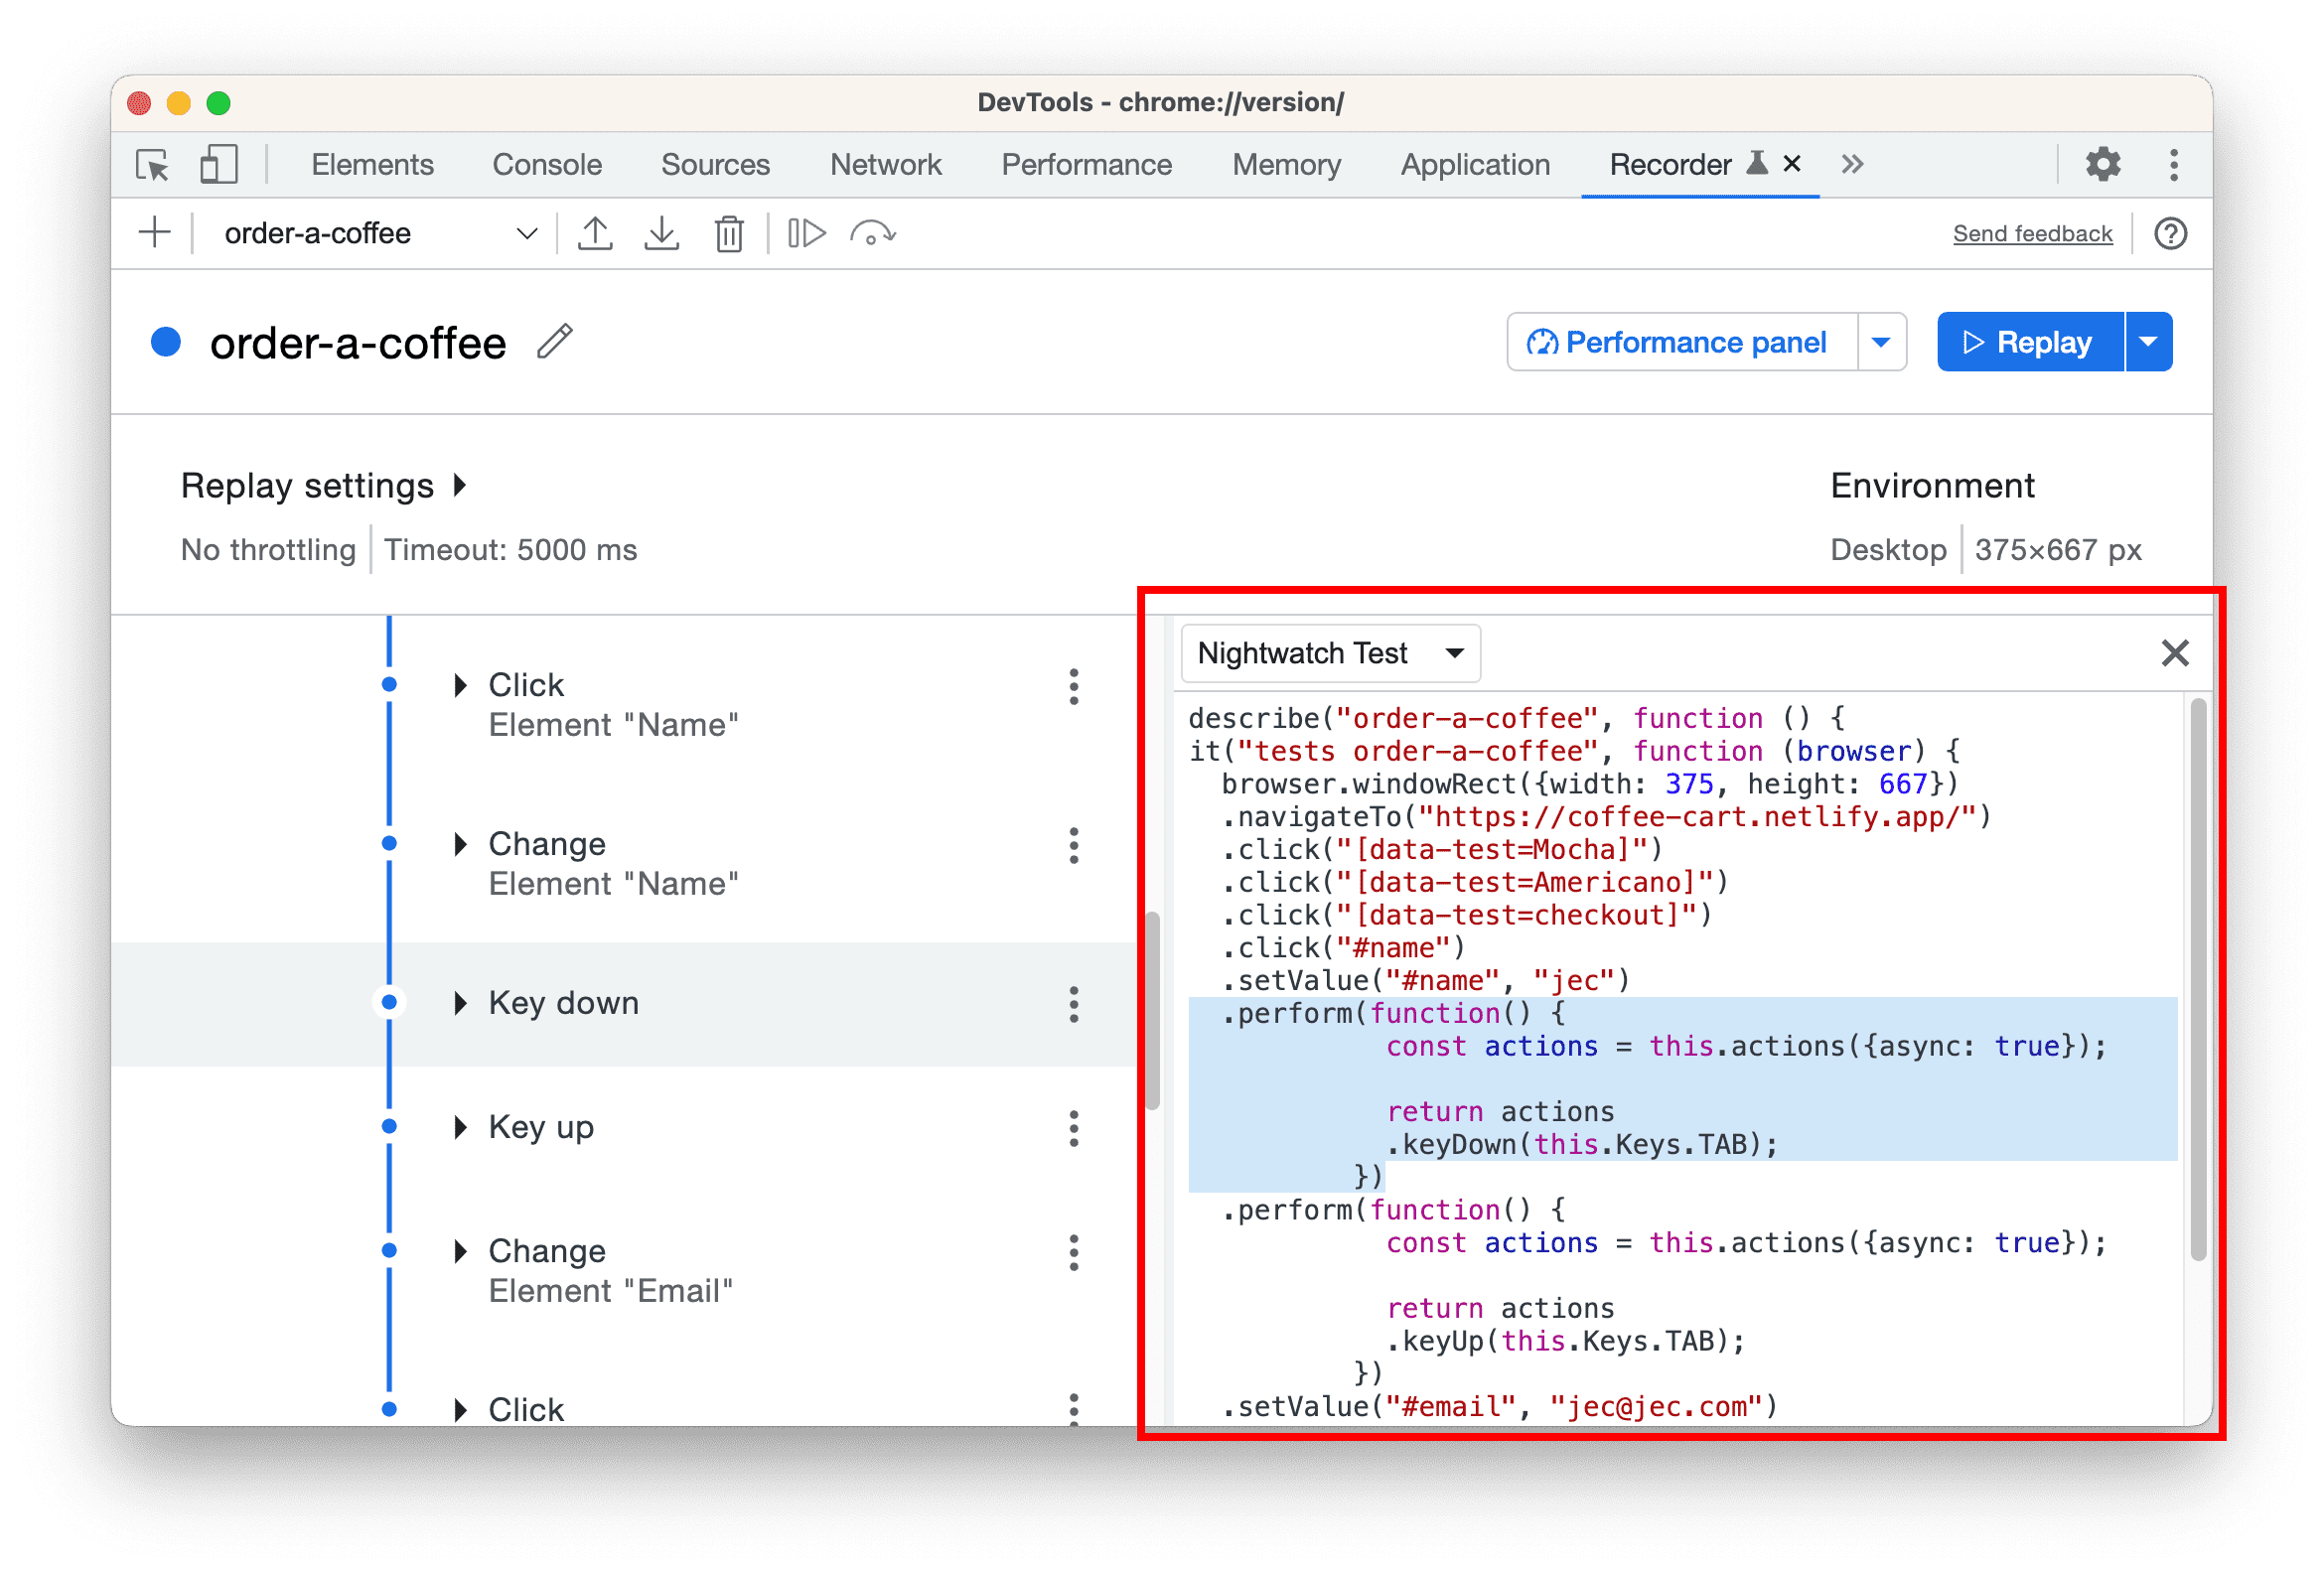The height and width of the screenshot is (1573, 2324).
Task: Click the delete recording trash icon
Action: click(728, 233)
